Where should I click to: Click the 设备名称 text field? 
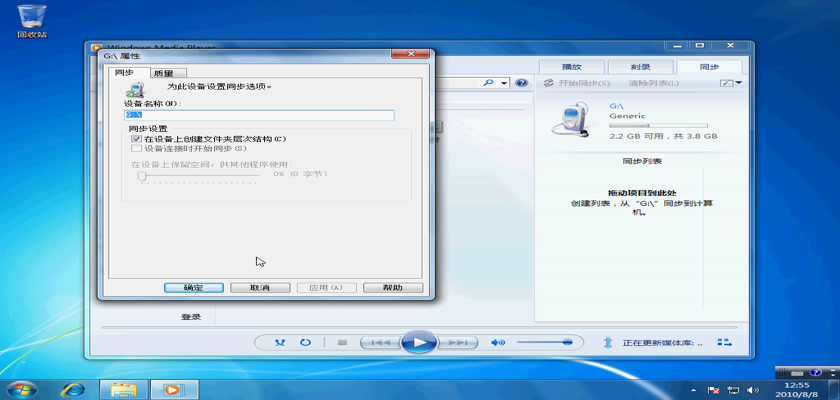coord(258,115)
